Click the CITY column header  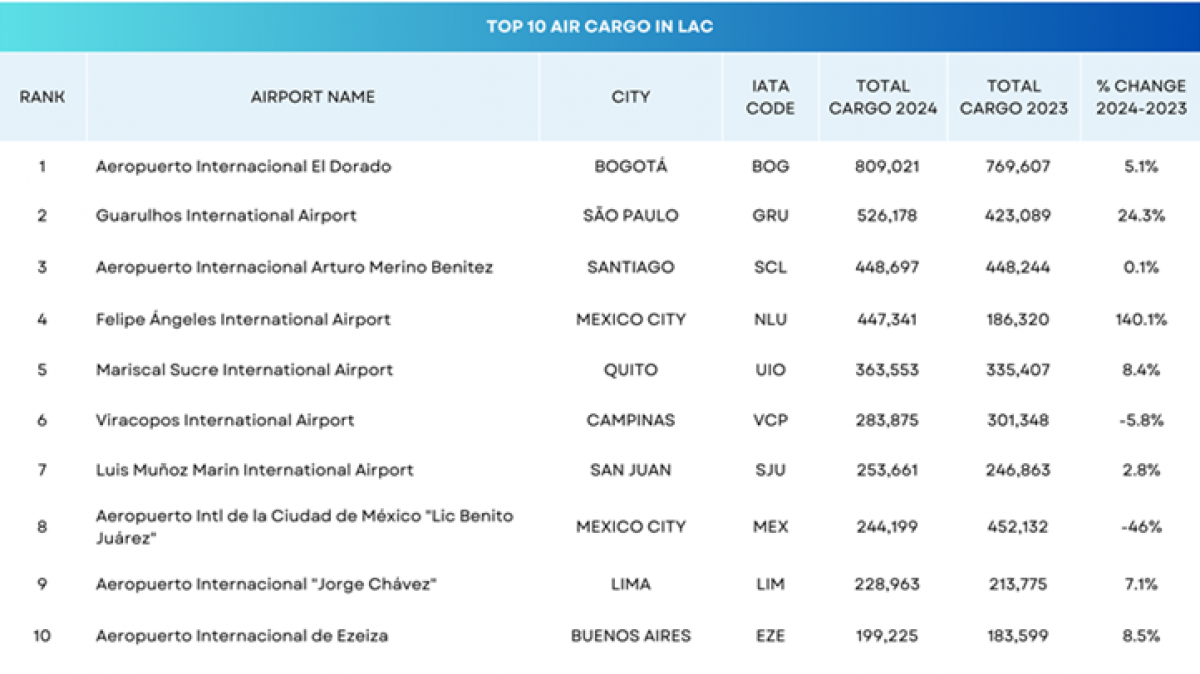point(630,97)
